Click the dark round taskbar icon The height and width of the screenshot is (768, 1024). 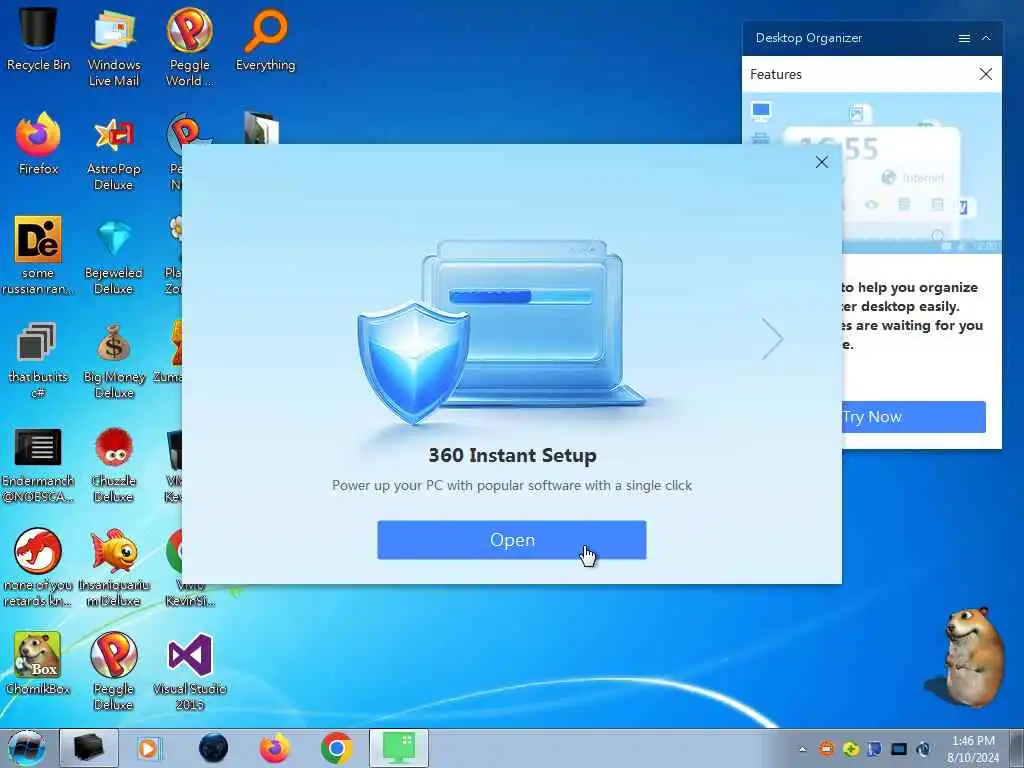click(214, 748)
